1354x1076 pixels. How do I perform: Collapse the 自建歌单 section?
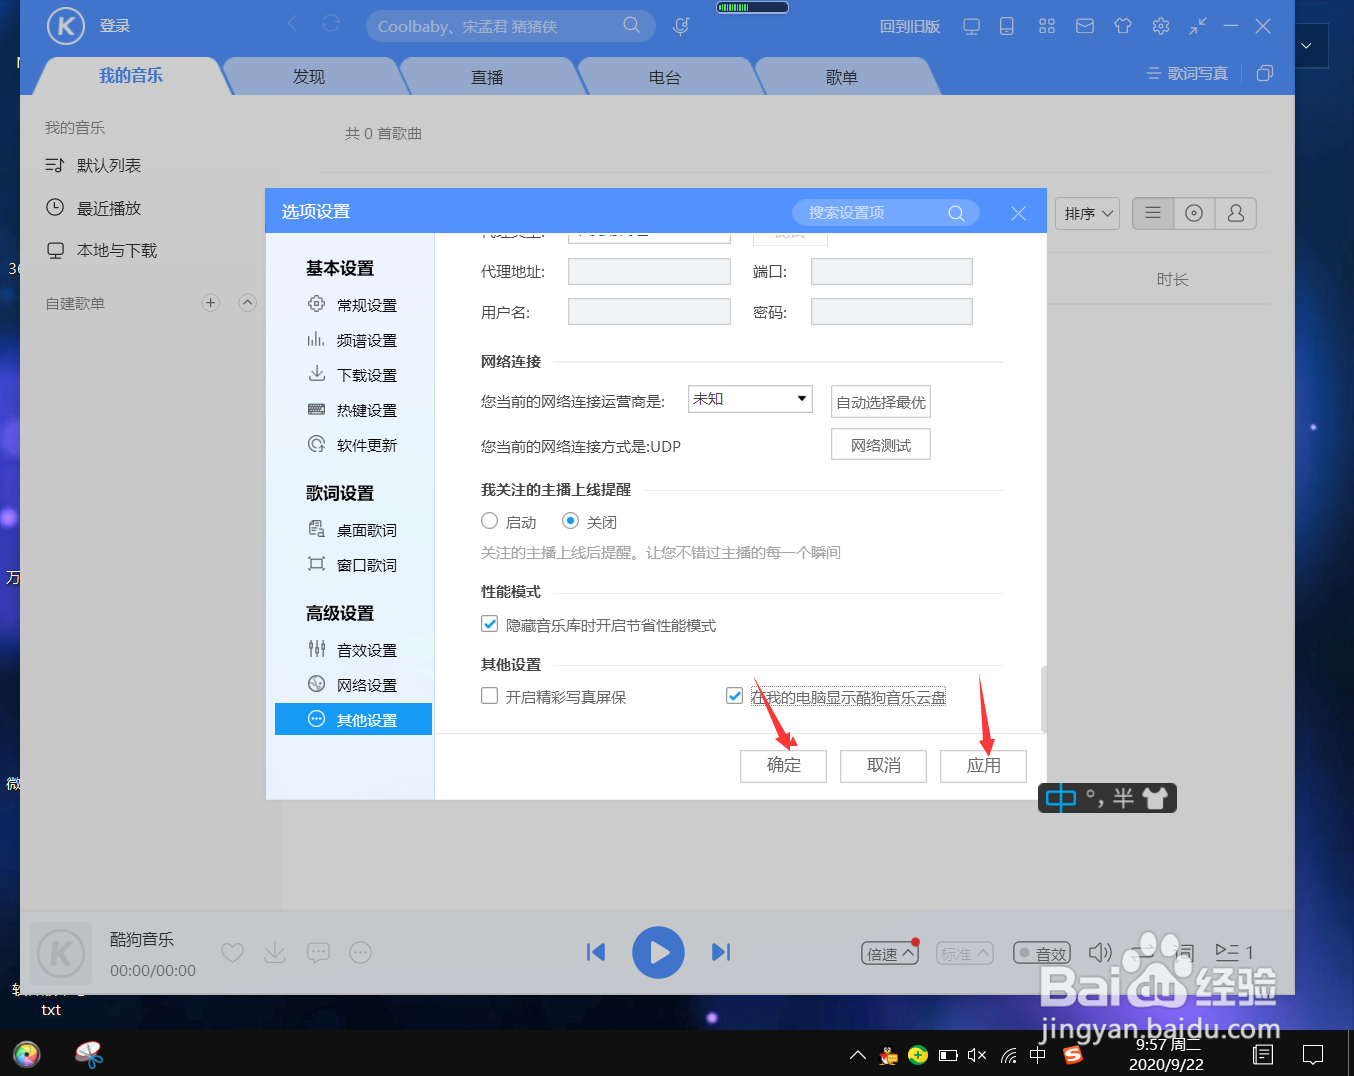click(x=247, y=302)
